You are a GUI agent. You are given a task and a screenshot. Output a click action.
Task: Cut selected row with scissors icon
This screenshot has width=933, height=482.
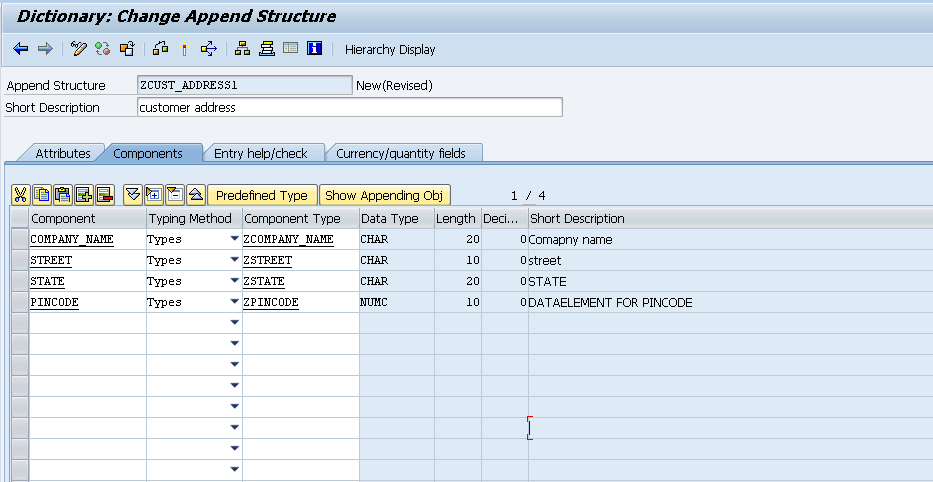click(21, 195)
